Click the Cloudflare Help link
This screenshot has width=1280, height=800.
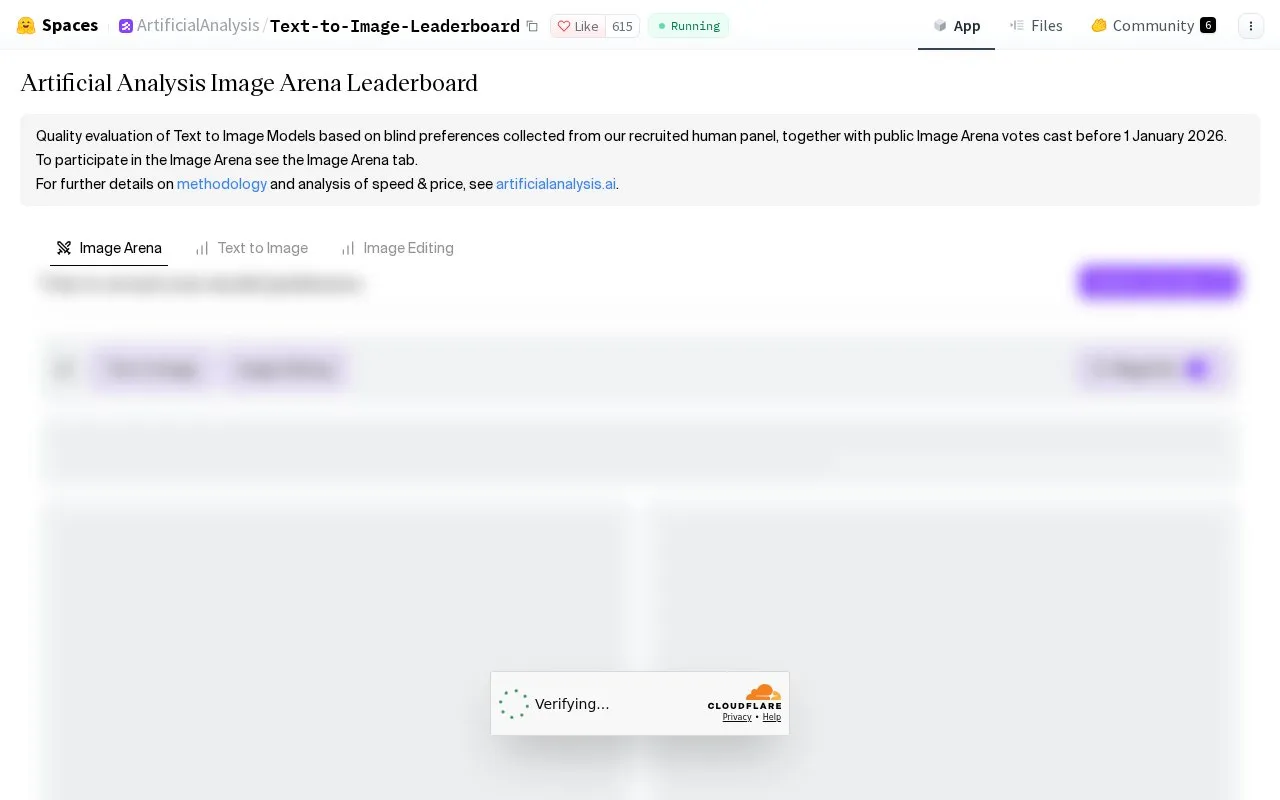pos(772,717)
